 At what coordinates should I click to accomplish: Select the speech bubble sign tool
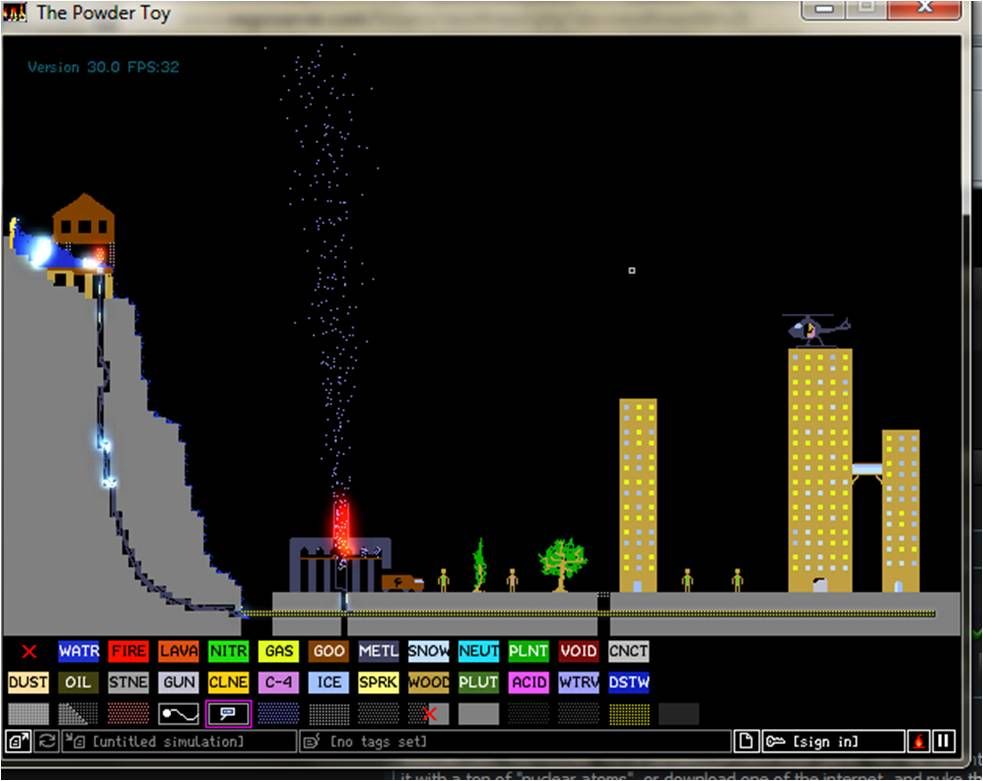pos(229,714)
